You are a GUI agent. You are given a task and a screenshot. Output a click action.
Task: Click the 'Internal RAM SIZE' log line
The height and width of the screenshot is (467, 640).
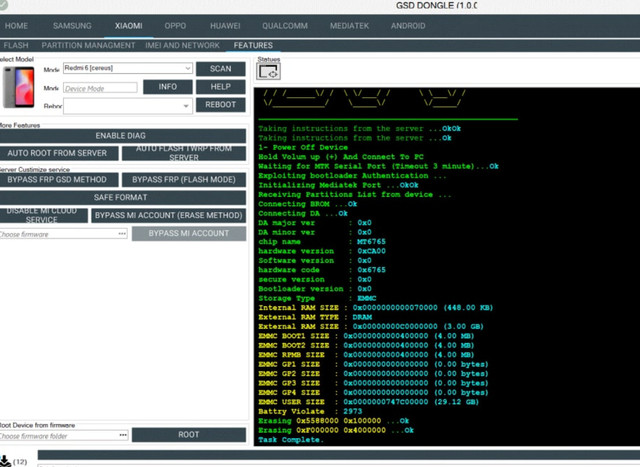tap(376, 308)
